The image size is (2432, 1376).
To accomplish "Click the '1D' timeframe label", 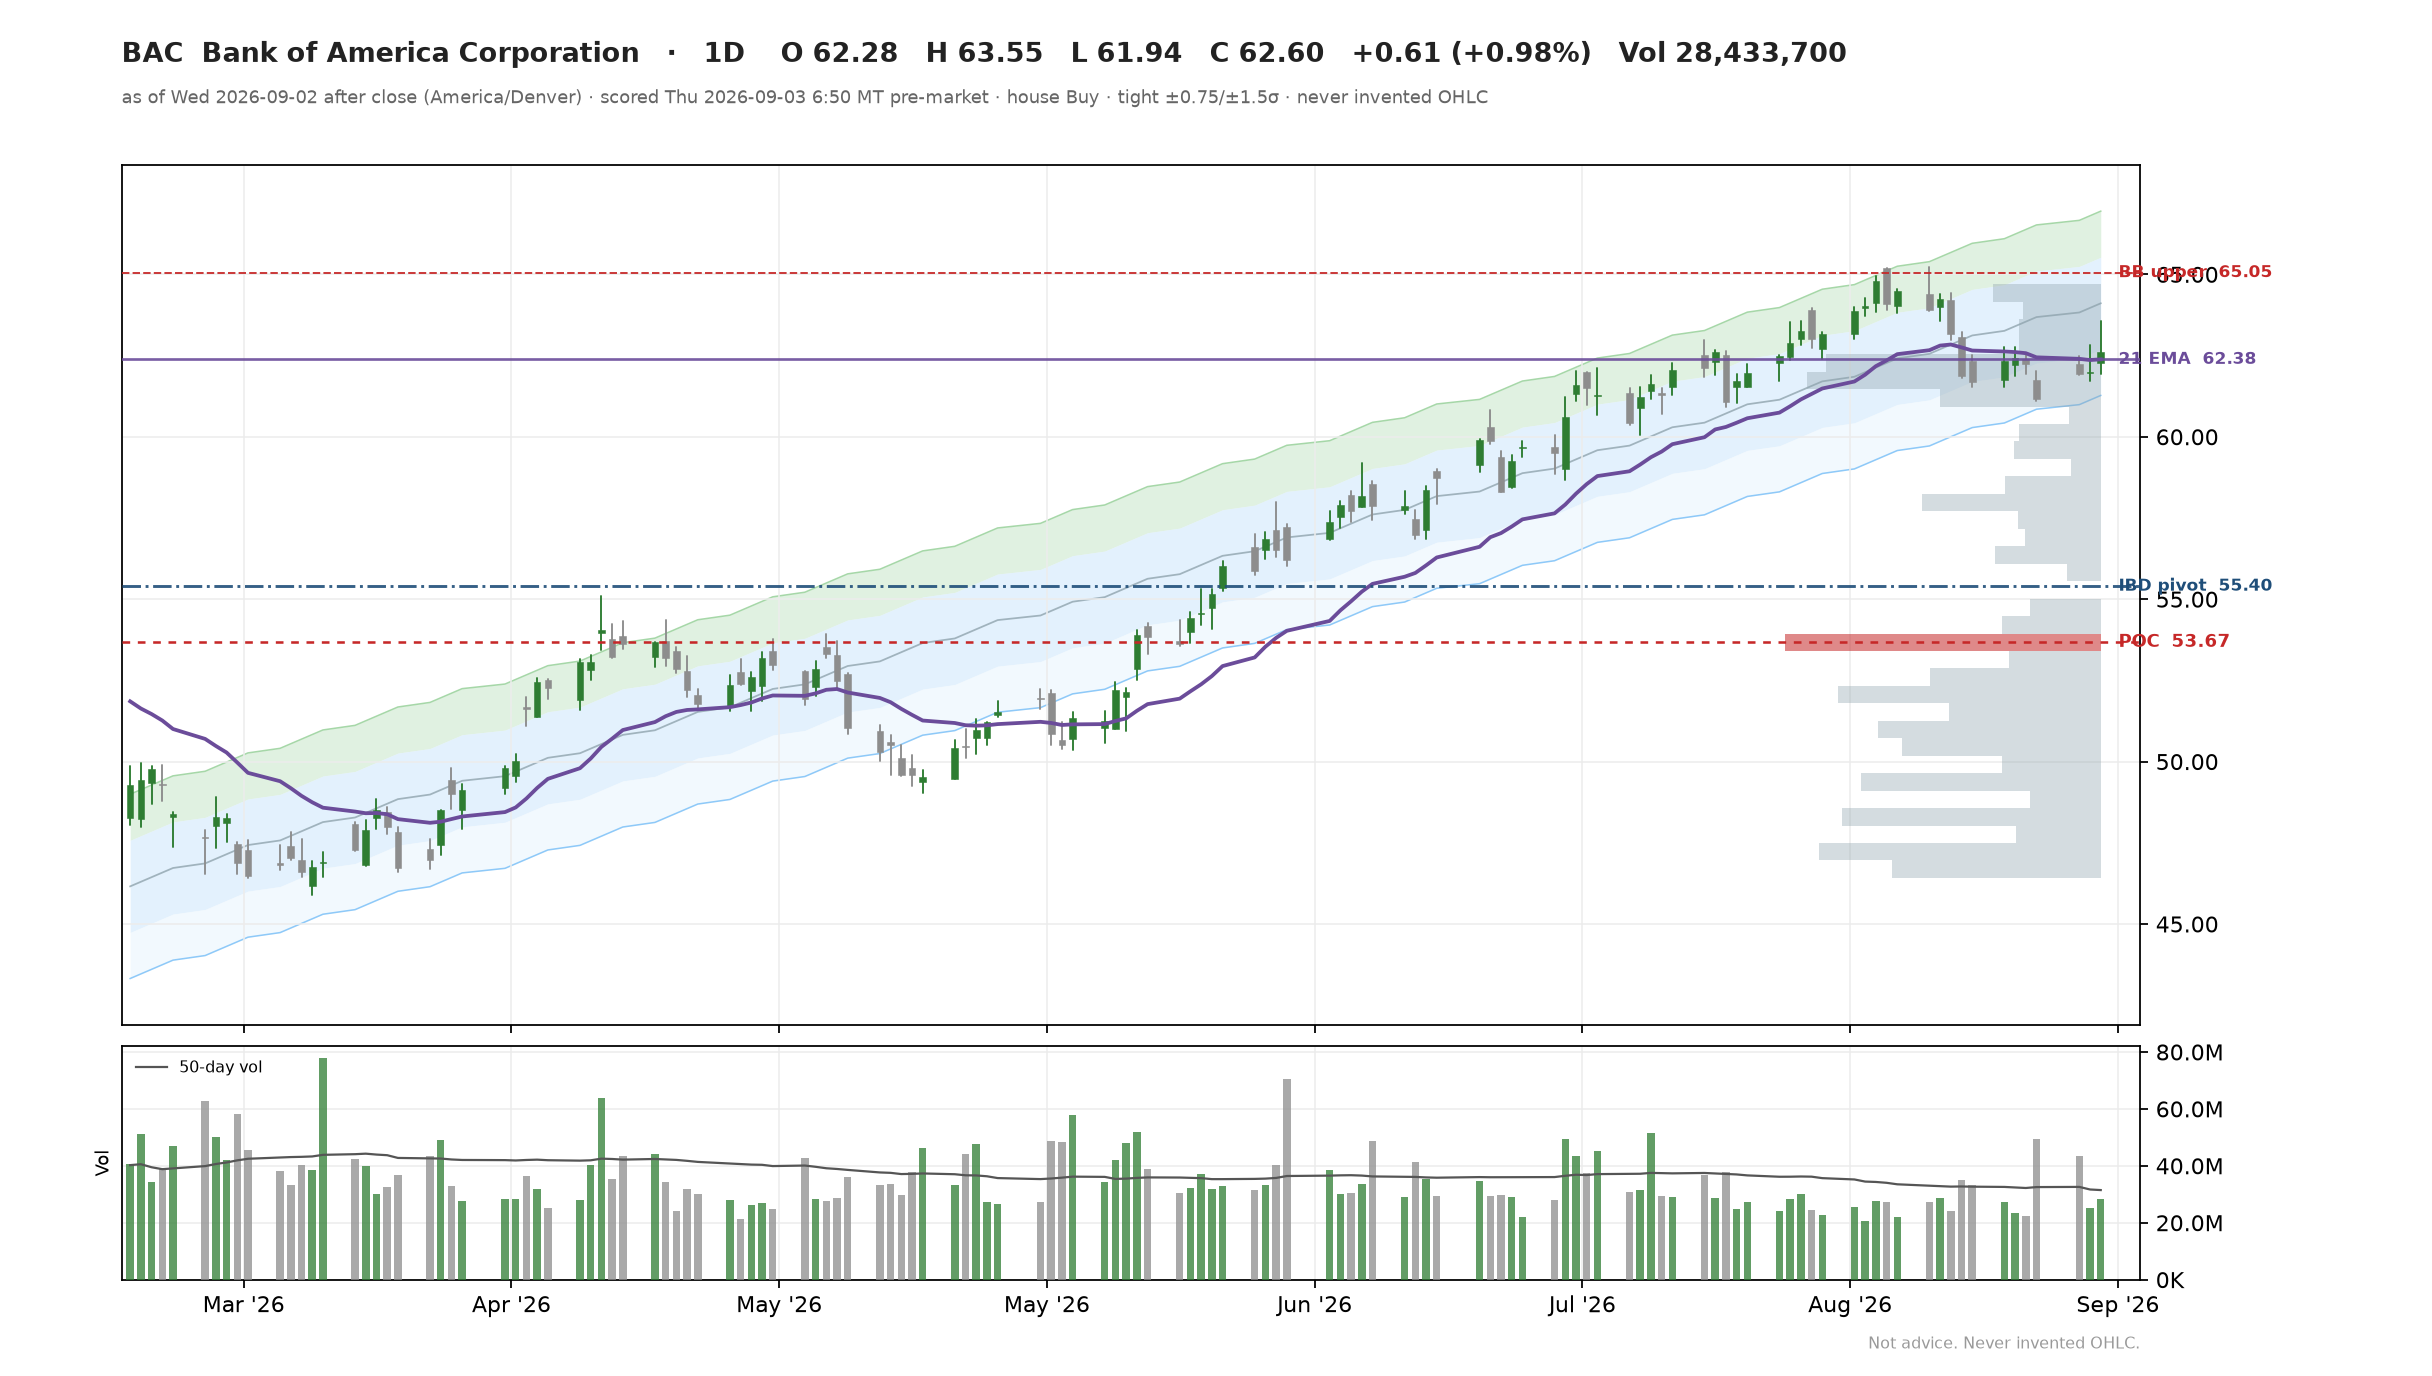I will [724, 53].
